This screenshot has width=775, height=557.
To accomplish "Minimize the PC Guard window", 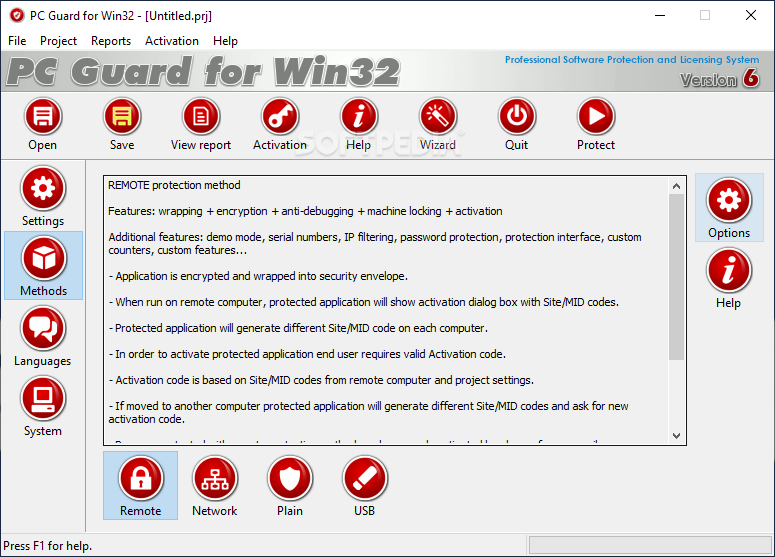I will click(660, 15).
